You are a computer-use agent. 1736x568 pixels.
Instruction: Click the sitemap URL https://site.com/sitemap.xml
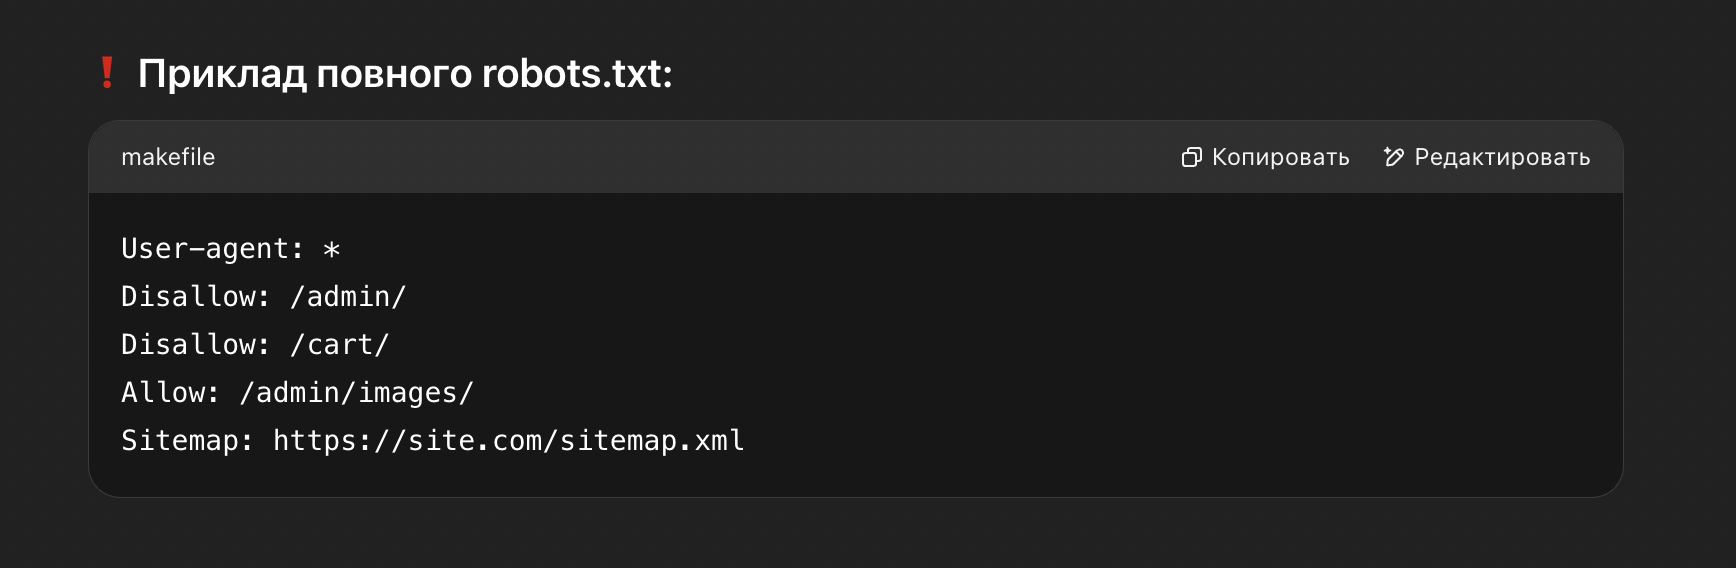coord(509,441)
